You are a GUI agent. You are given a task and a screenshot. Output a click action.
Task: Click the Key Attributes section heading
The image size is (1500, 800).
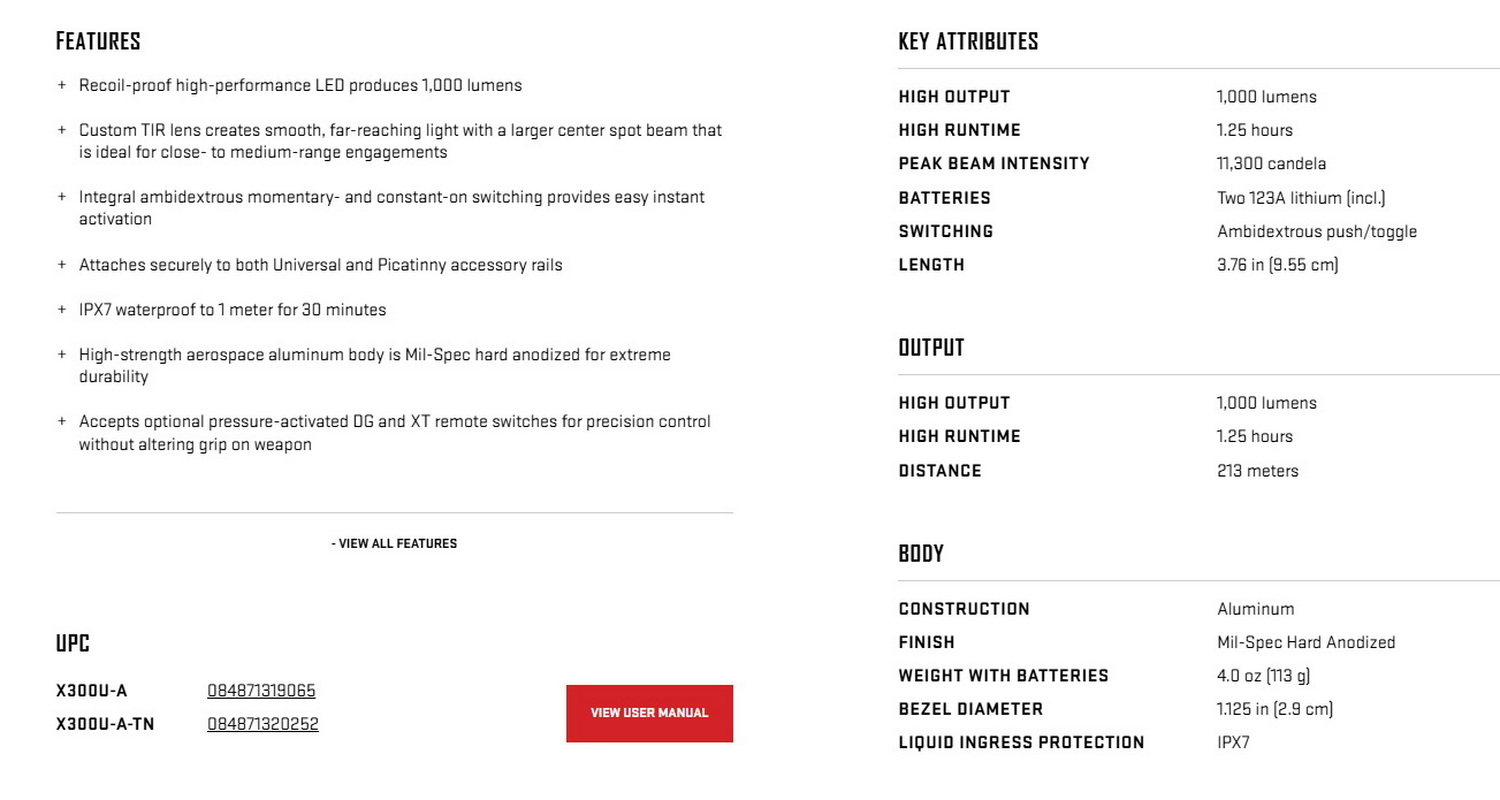[968, 42]
